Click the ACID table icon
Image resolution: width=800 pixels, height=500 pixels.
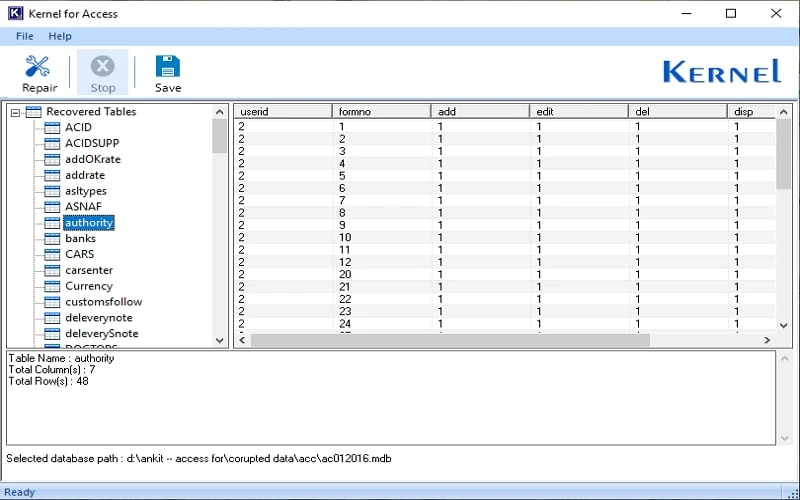point(52,128)
